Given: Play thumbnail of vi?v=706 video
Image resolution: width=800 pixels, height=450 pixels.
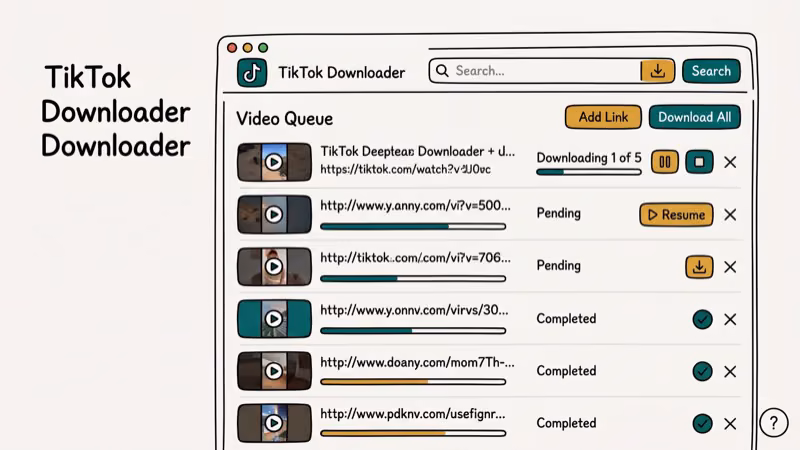Looking at the screenshot, I should pyautogui.click(x=274, y=266).
